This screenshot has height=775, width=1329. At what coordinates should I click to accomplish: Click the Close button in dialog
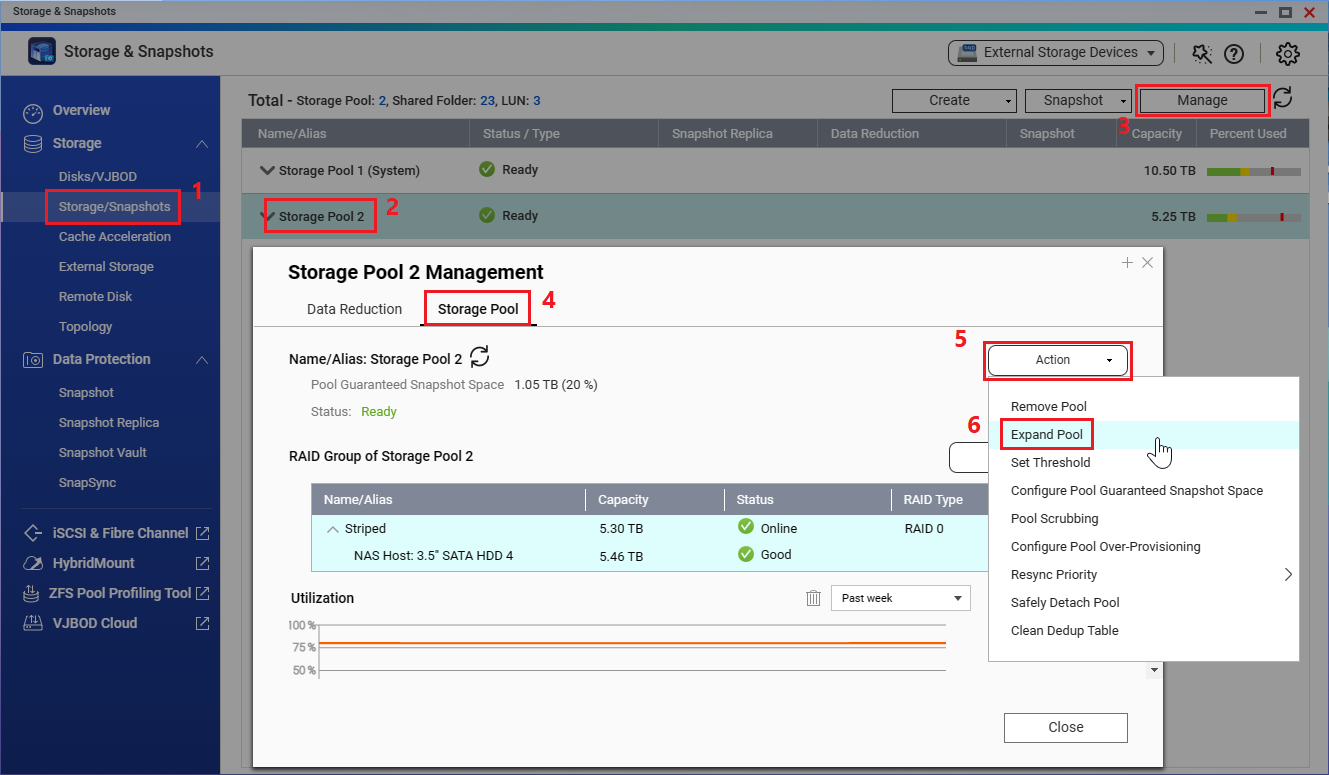coord(1065,727)
